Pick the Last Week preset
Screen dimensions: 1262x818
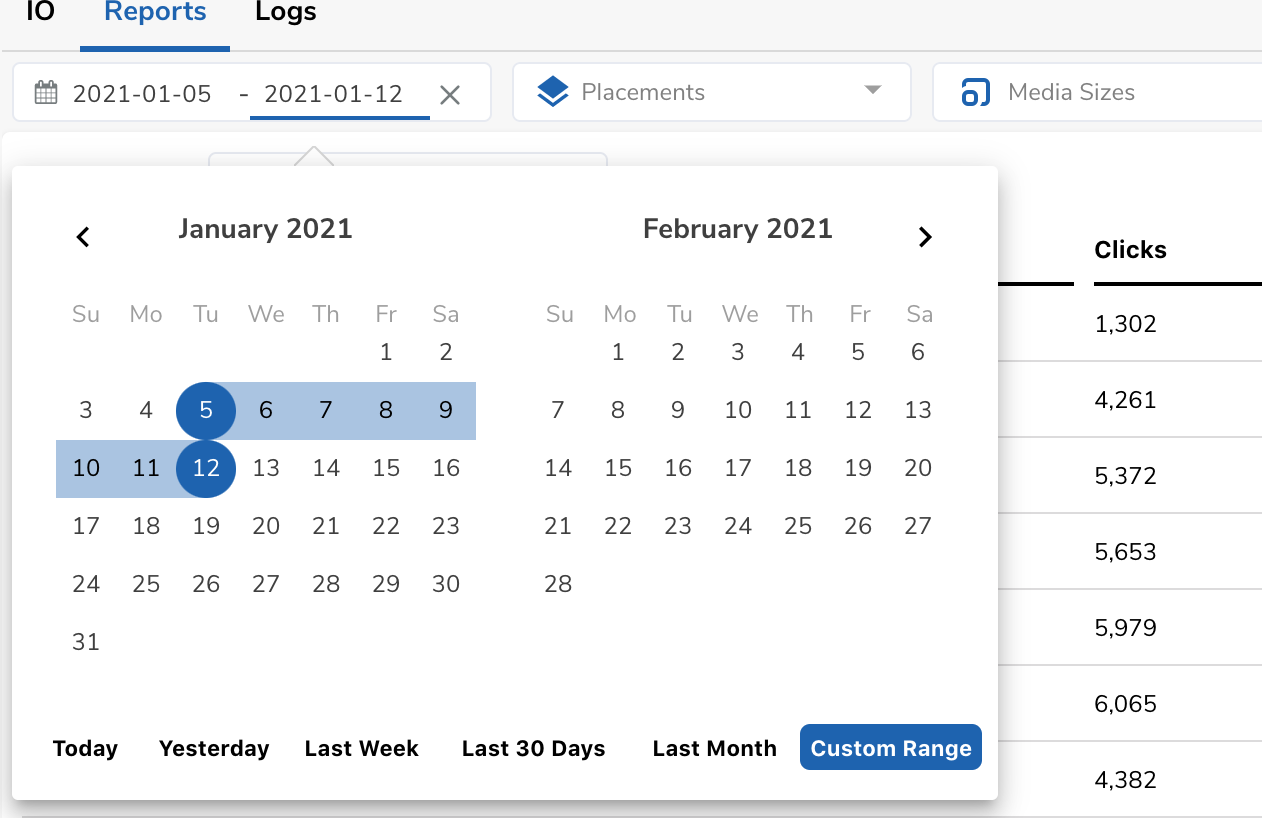[x=362, y=748]
